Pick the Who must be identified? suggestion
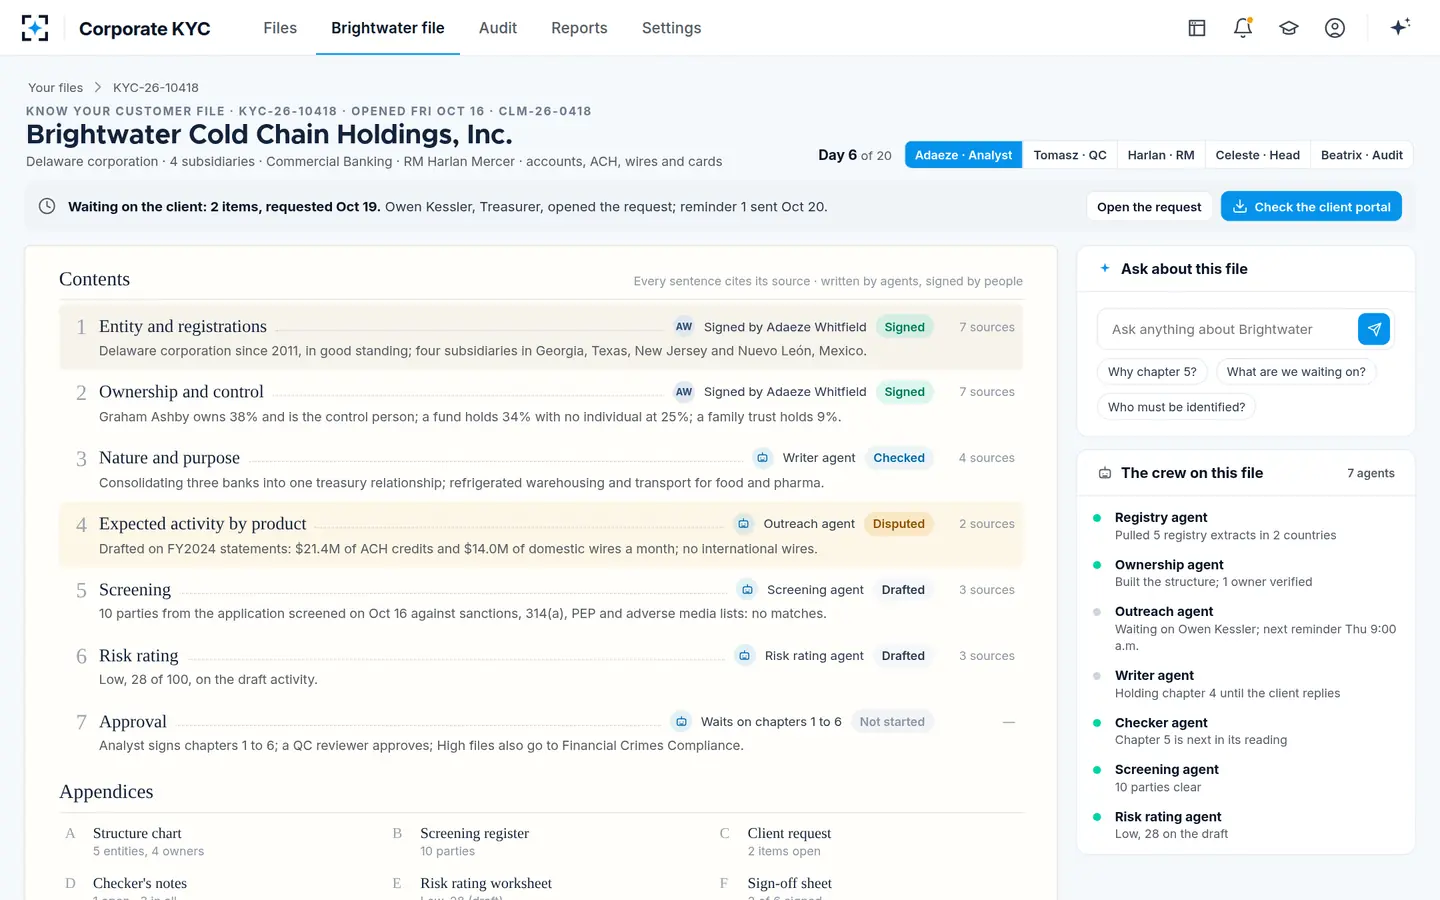1440x900 pixels. click(x=1176, y=407)
